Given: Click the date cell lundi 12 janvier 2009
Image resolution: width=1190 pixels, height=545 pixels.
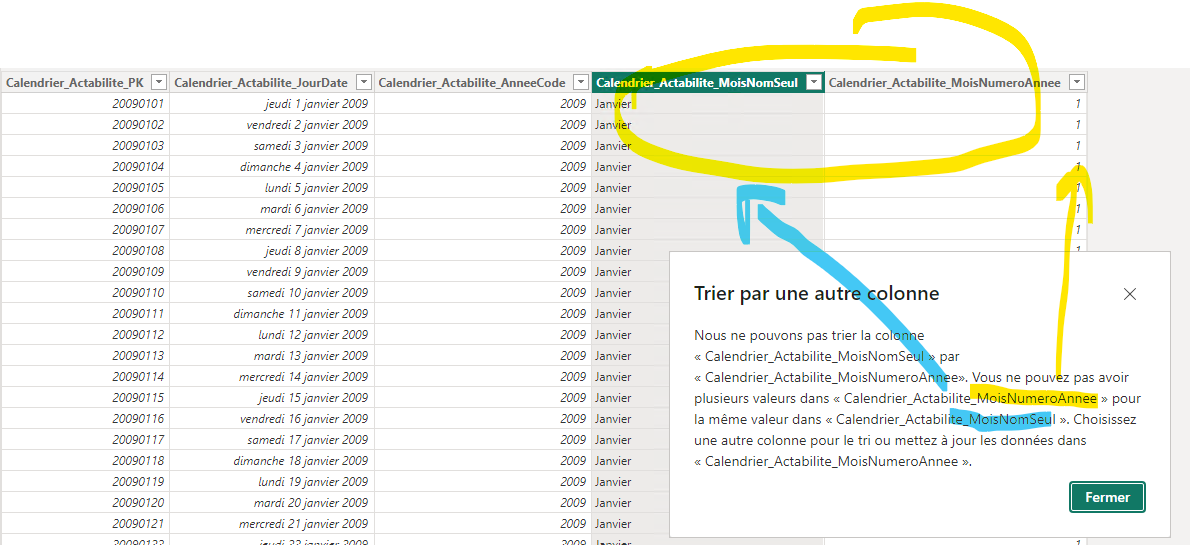Looking at the screenshot, I should point(272,335).
